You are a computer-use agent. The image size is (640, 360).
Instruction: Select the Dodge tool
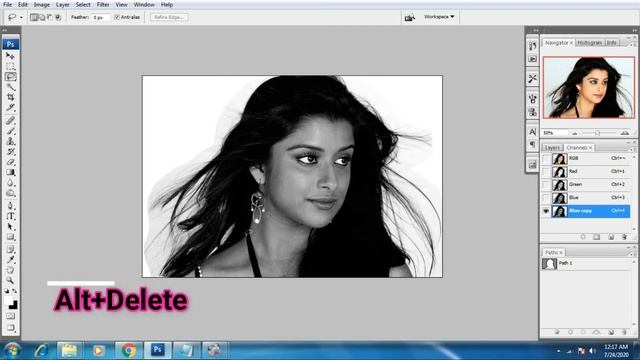10,193
